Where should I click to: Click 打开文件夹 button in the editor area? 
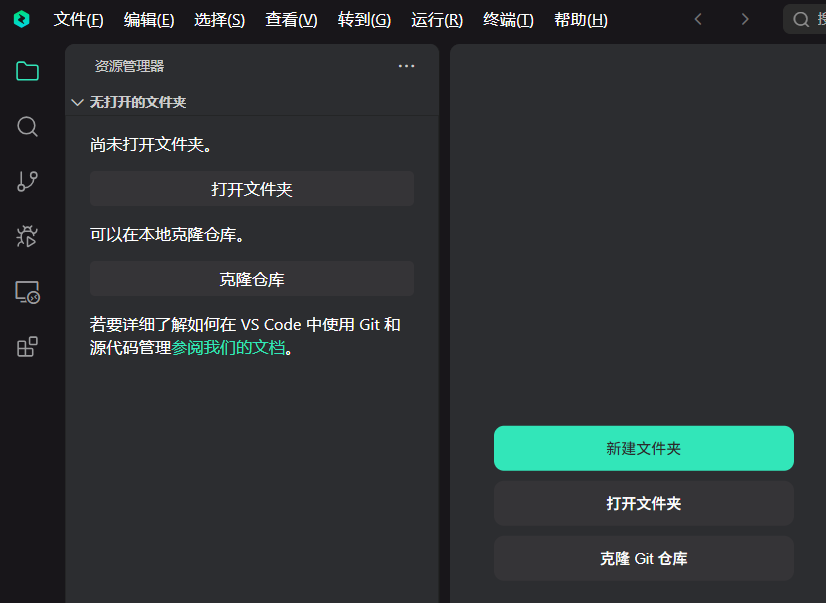pos(644,503)
